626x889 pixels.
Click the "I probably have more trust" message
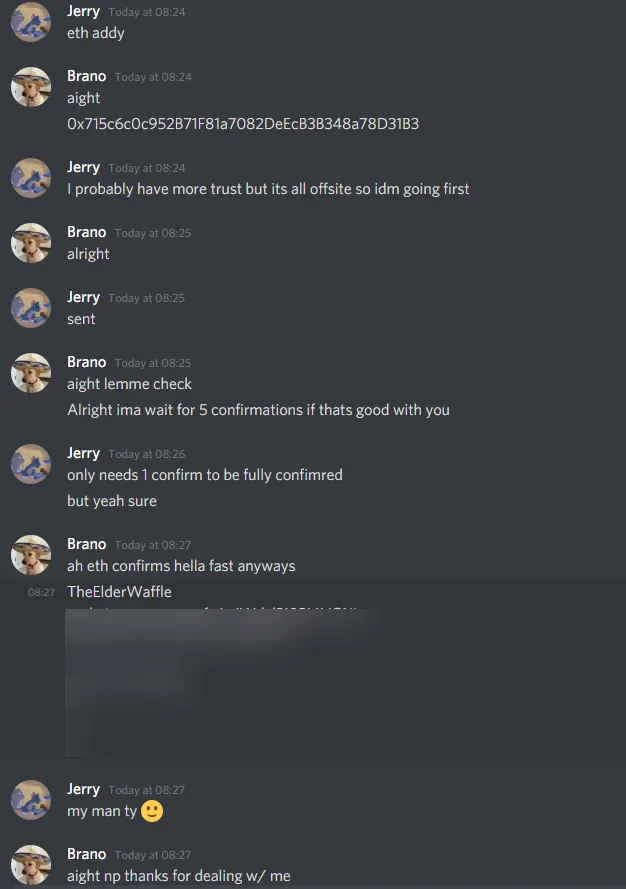click(268, 189)
